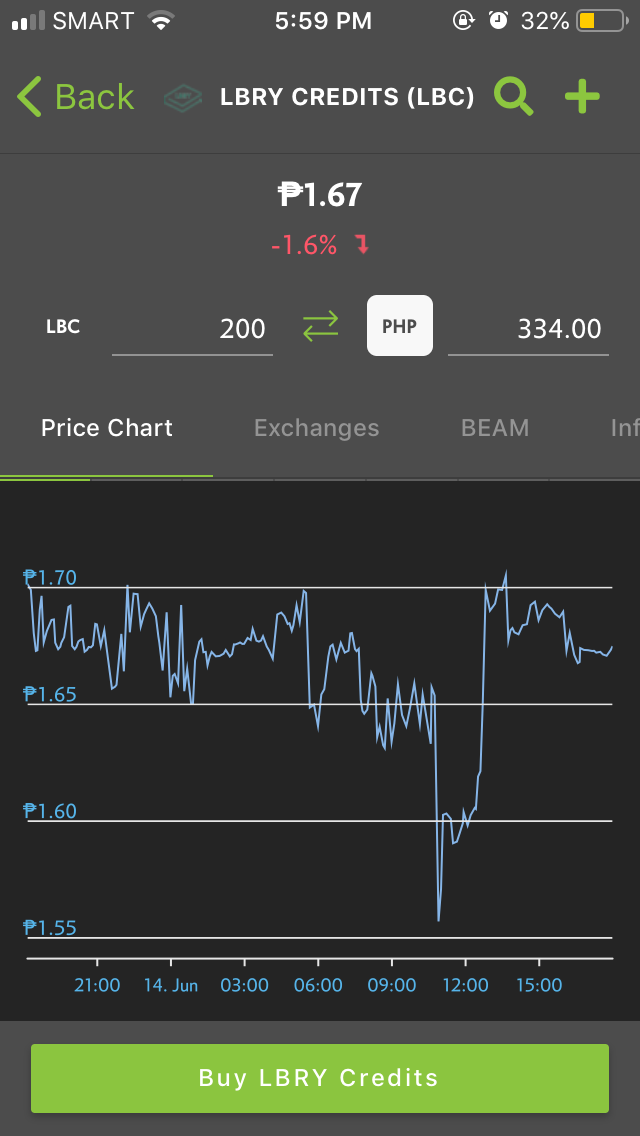
Task: Tap the Buy LBRY Credits button
Action: pos(320,1078)
